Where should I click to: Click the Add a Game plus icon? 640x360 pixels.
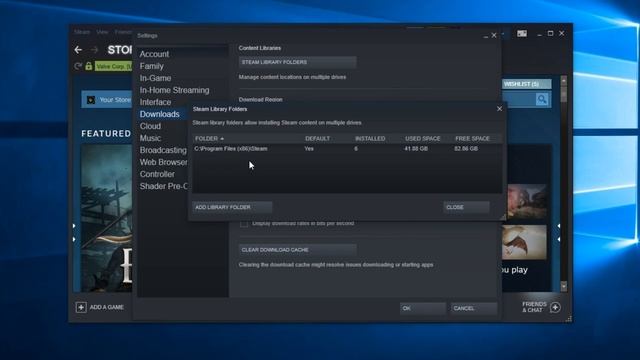point(81,307)
